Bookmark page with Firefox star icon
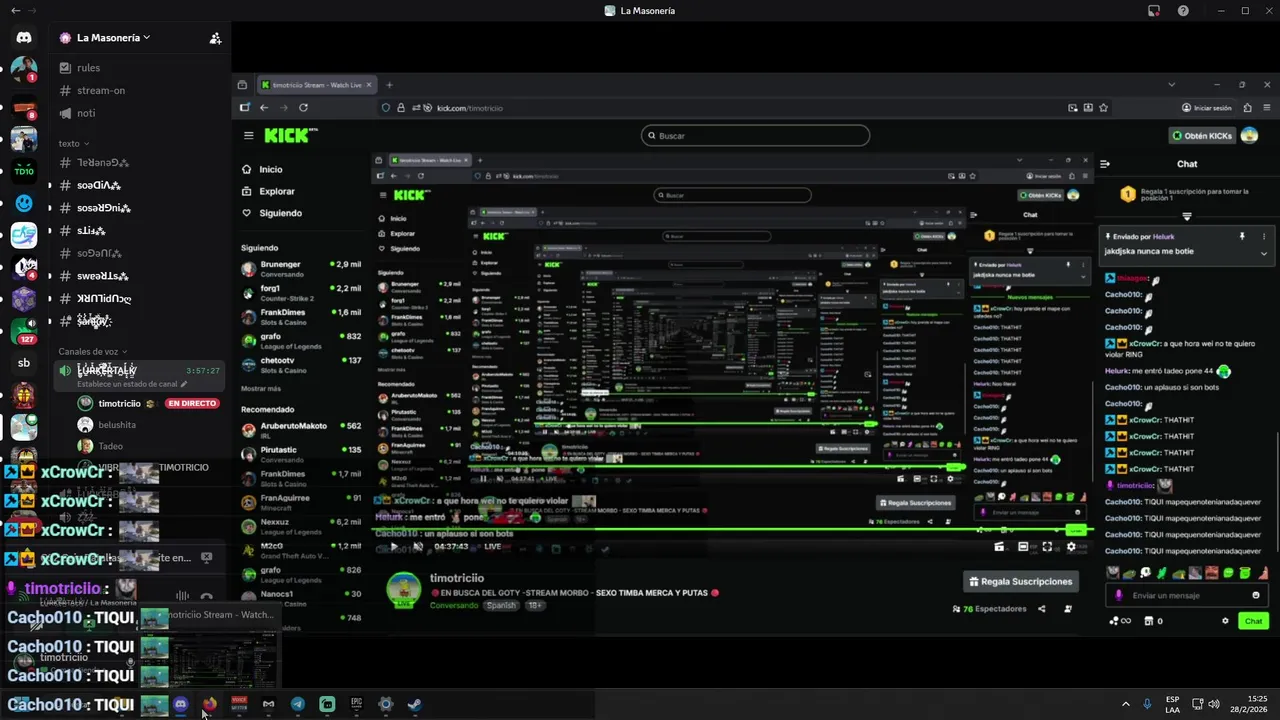This screenshot has height=720, width=1280. (1103, 107)
